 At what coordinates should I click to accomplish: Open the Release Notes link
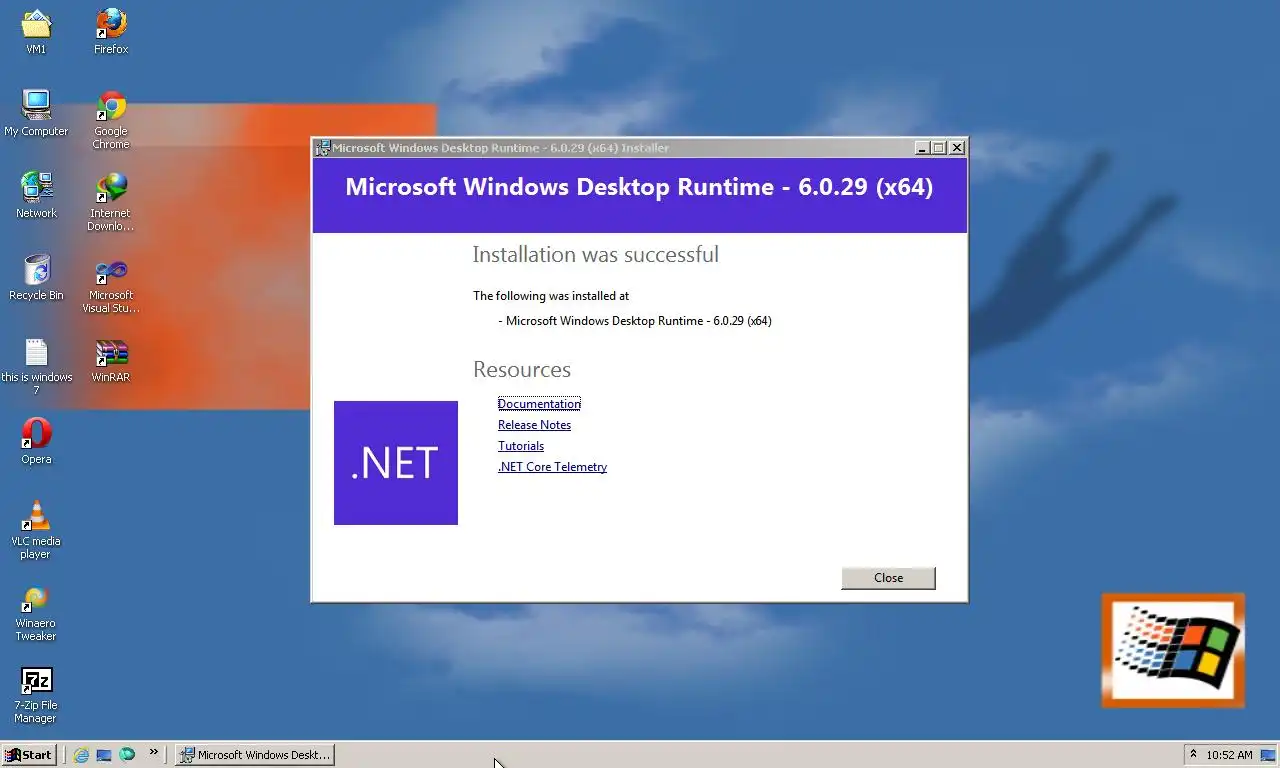535,425
